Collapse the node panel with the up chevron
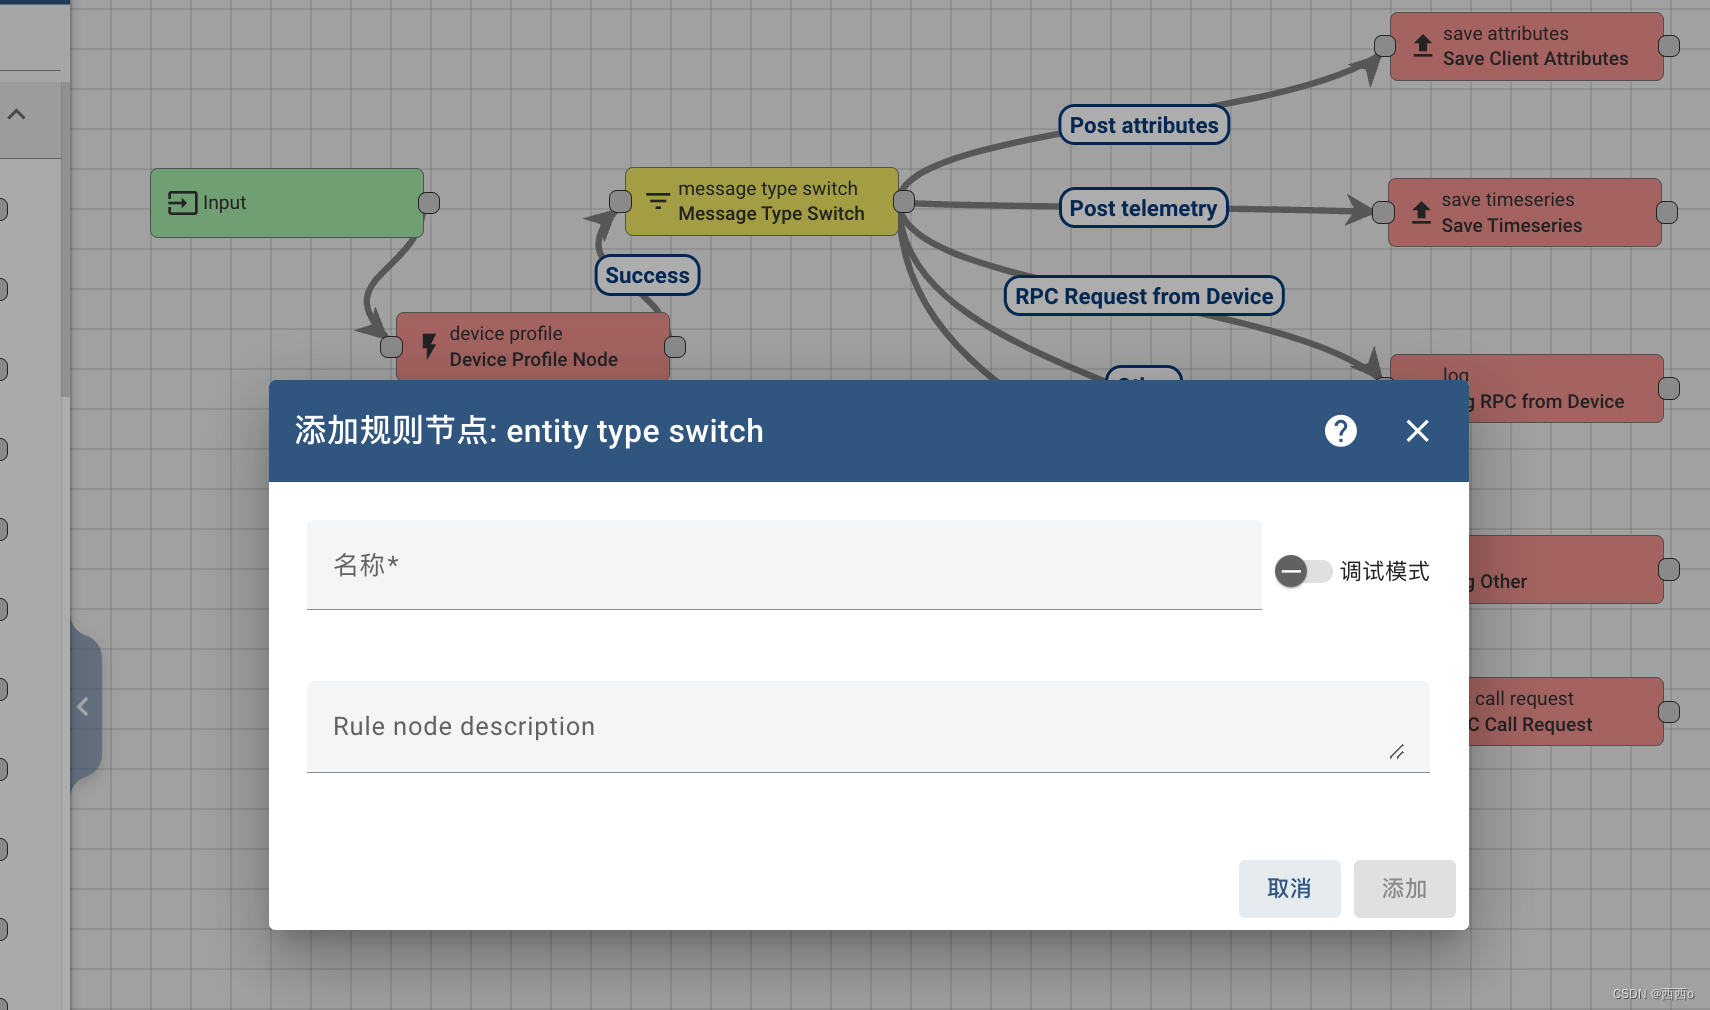 [16, 114]
